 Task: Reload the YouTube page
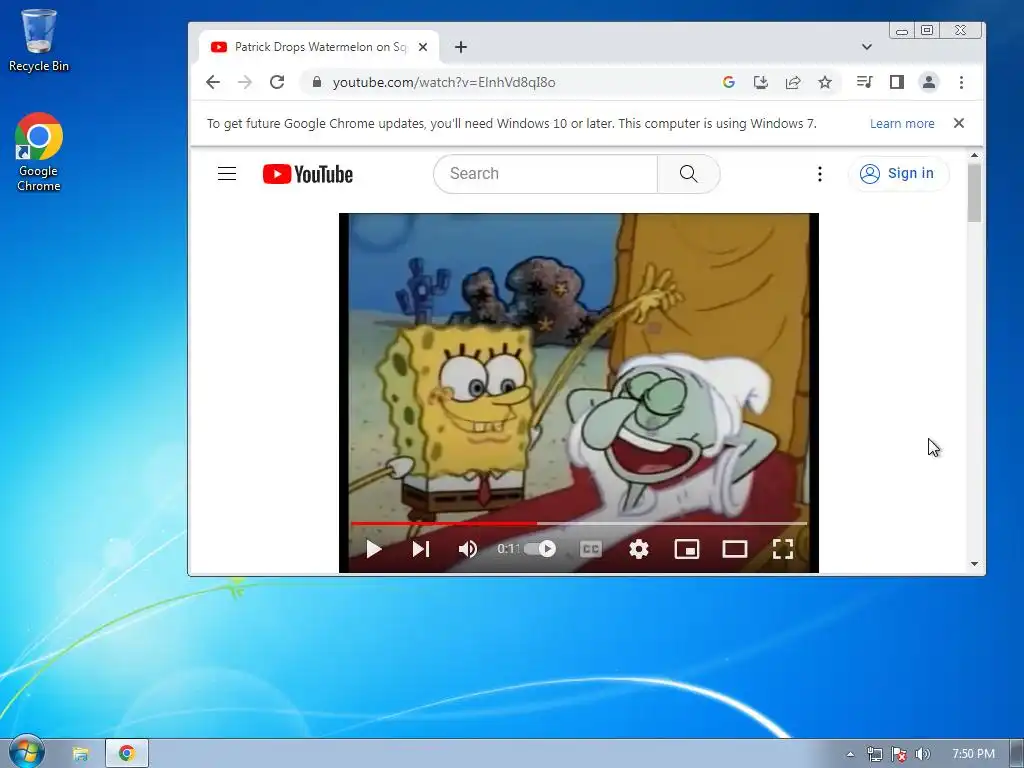point(277,82)
